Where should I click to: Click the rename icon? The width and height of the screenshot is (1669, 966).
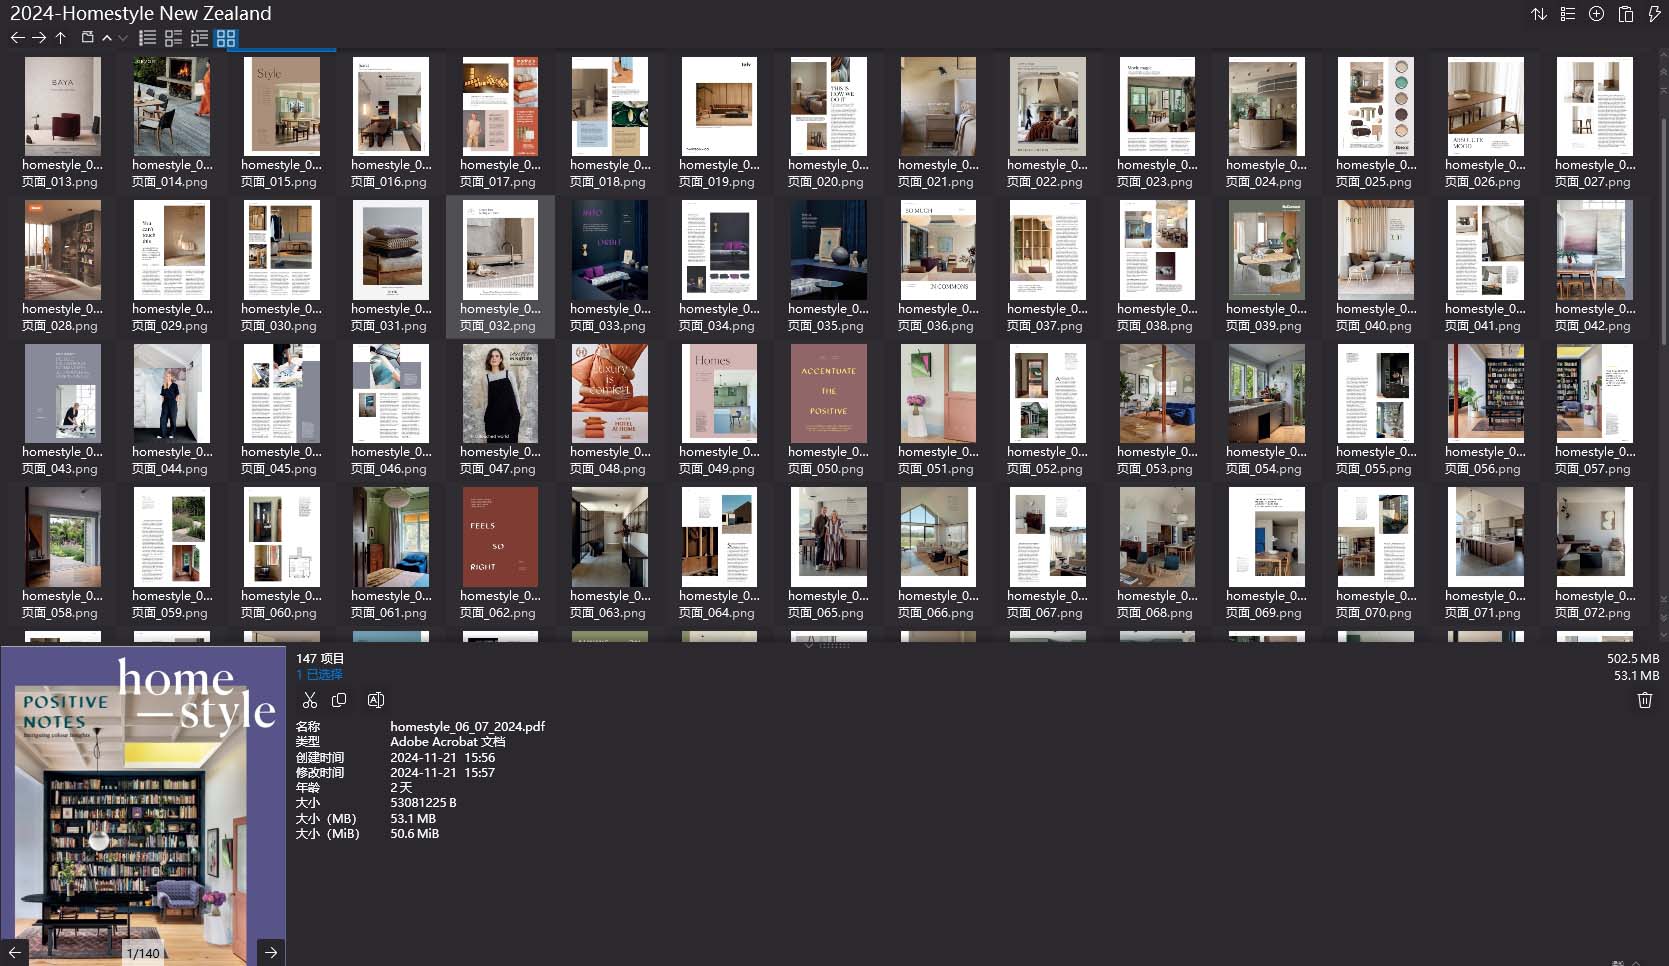point(376,700)
